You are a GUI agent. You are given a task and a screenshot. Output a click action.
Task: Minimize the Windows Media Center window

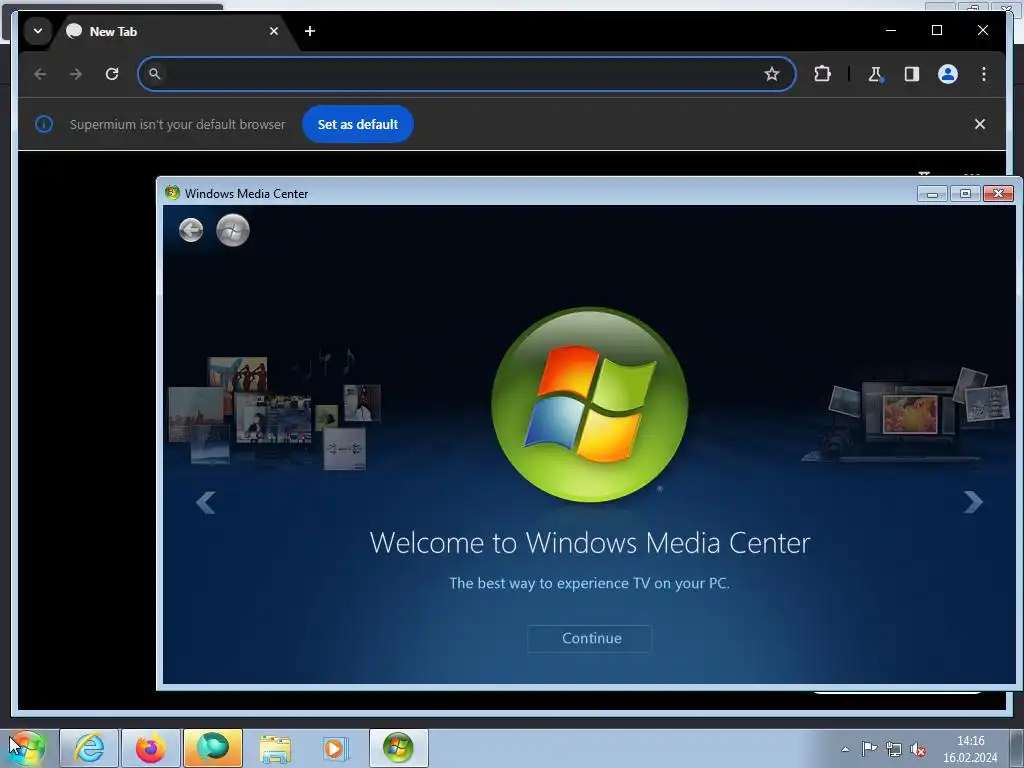coord(932,193)
